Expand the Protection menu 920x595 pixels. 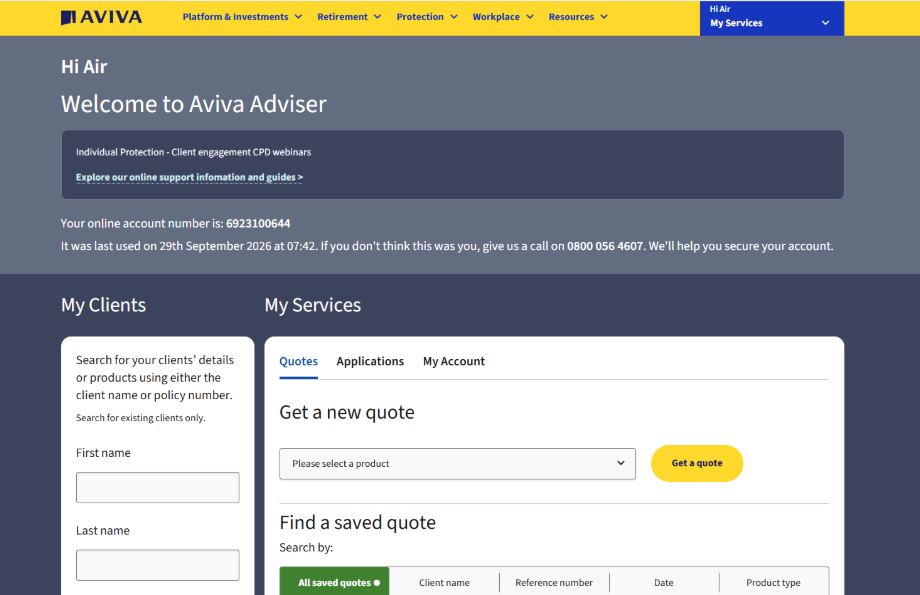point(427,17)
